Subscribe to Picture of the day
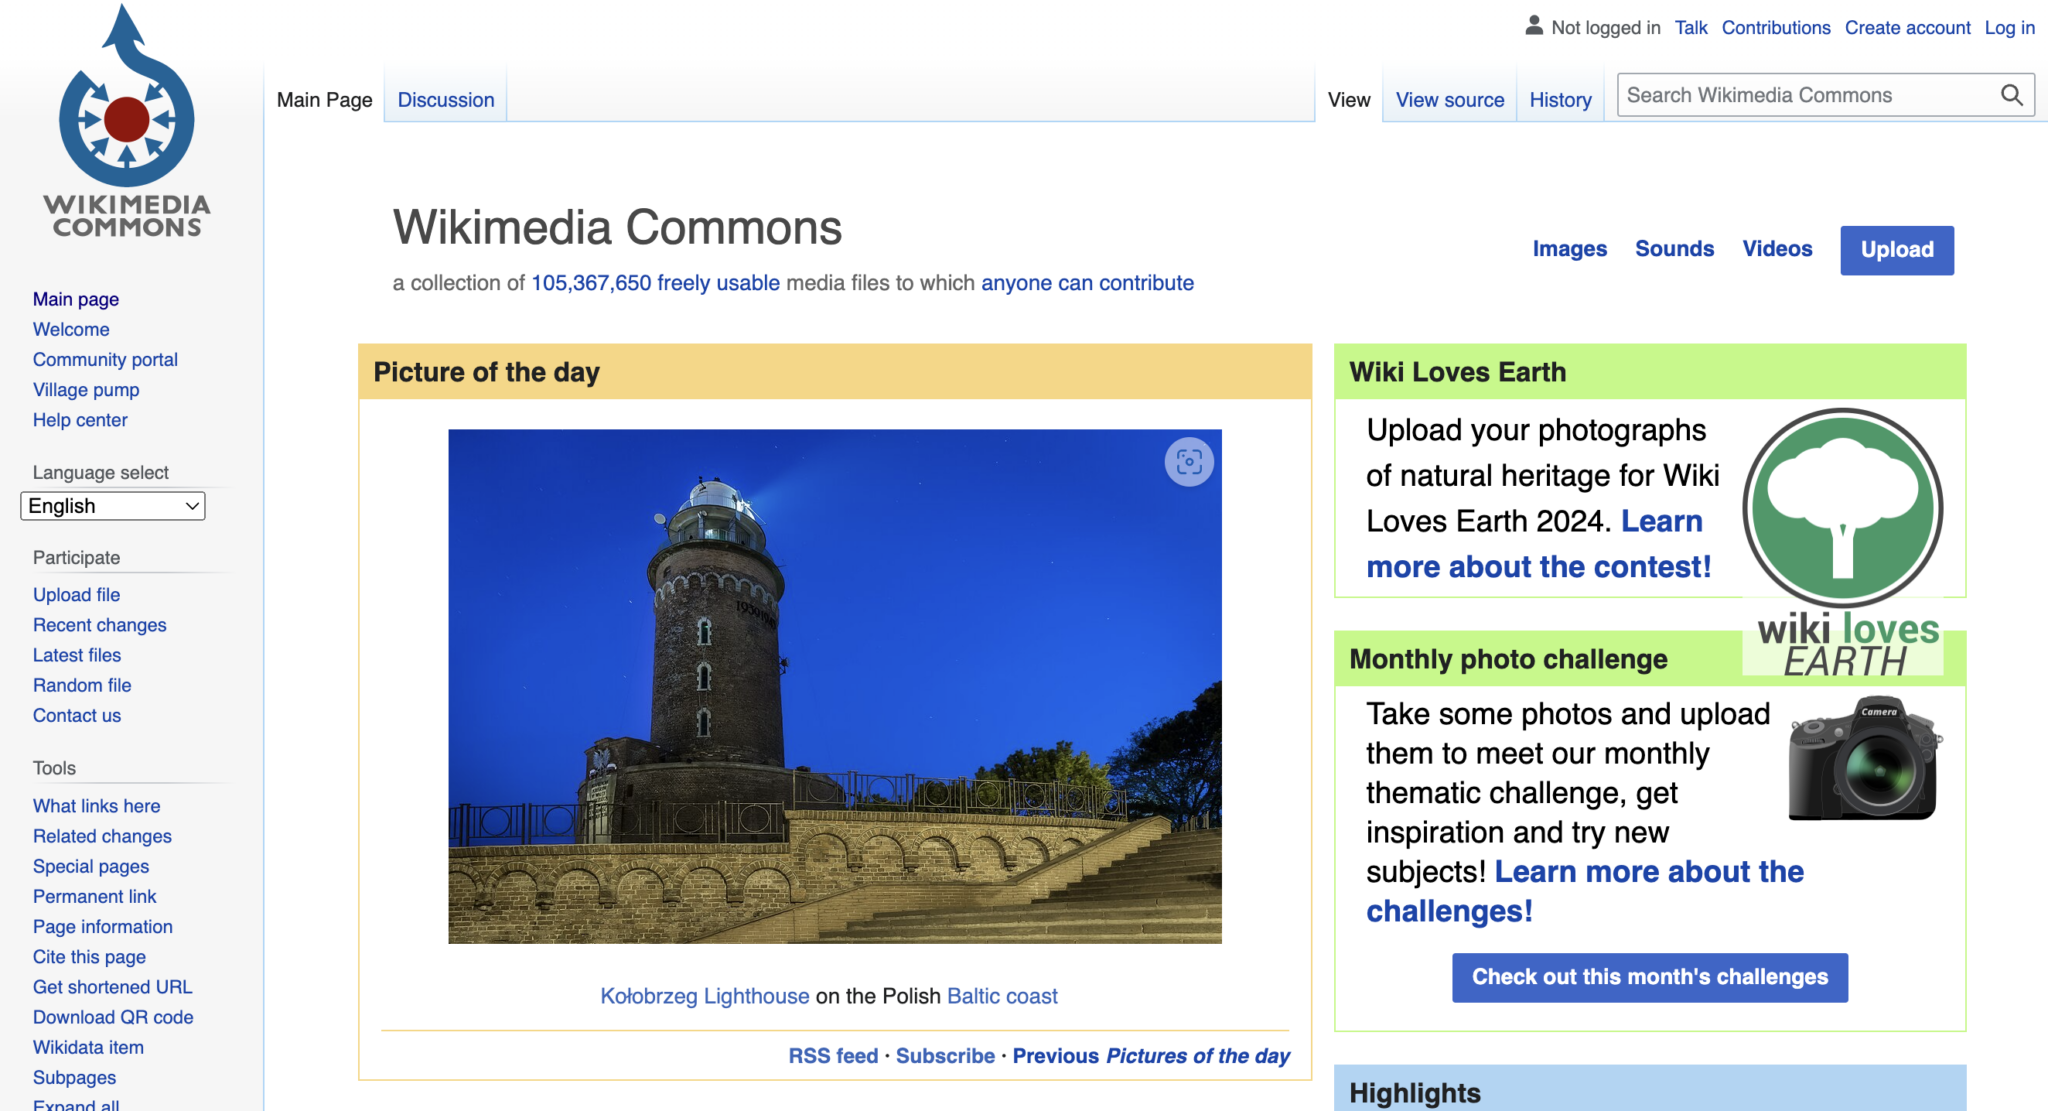The height and width of the screenshot is (1111, 2048). click(x=944, y=1055)
